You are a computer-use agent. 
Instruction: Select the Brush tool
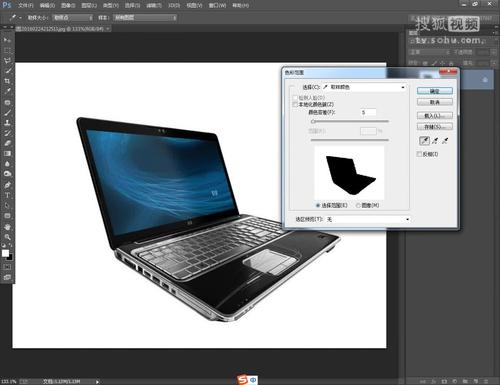7,112
